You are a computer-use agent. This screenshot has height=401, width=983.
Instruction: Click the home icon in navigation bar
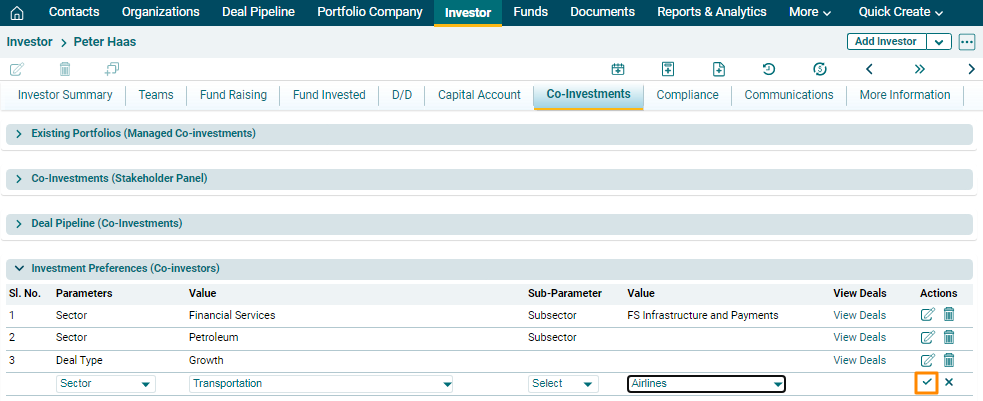tap(16, 13)
